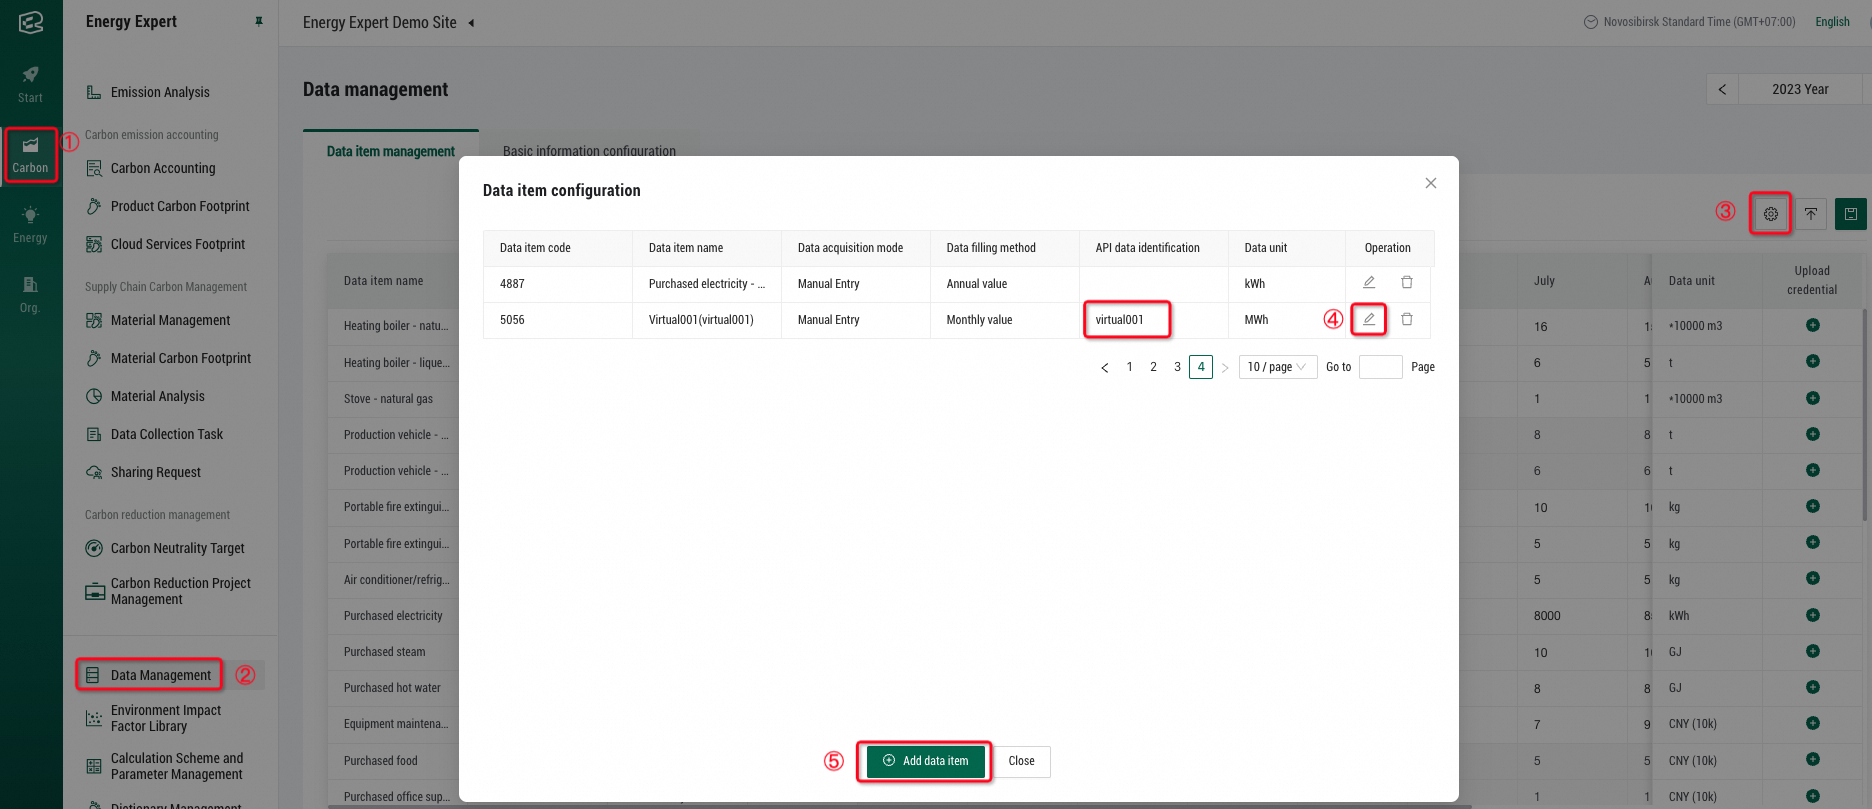The image size is (1872, 809).
Task: Open the Energy module in sidebar
Action: pyautogui.click(x=30, y=225)
